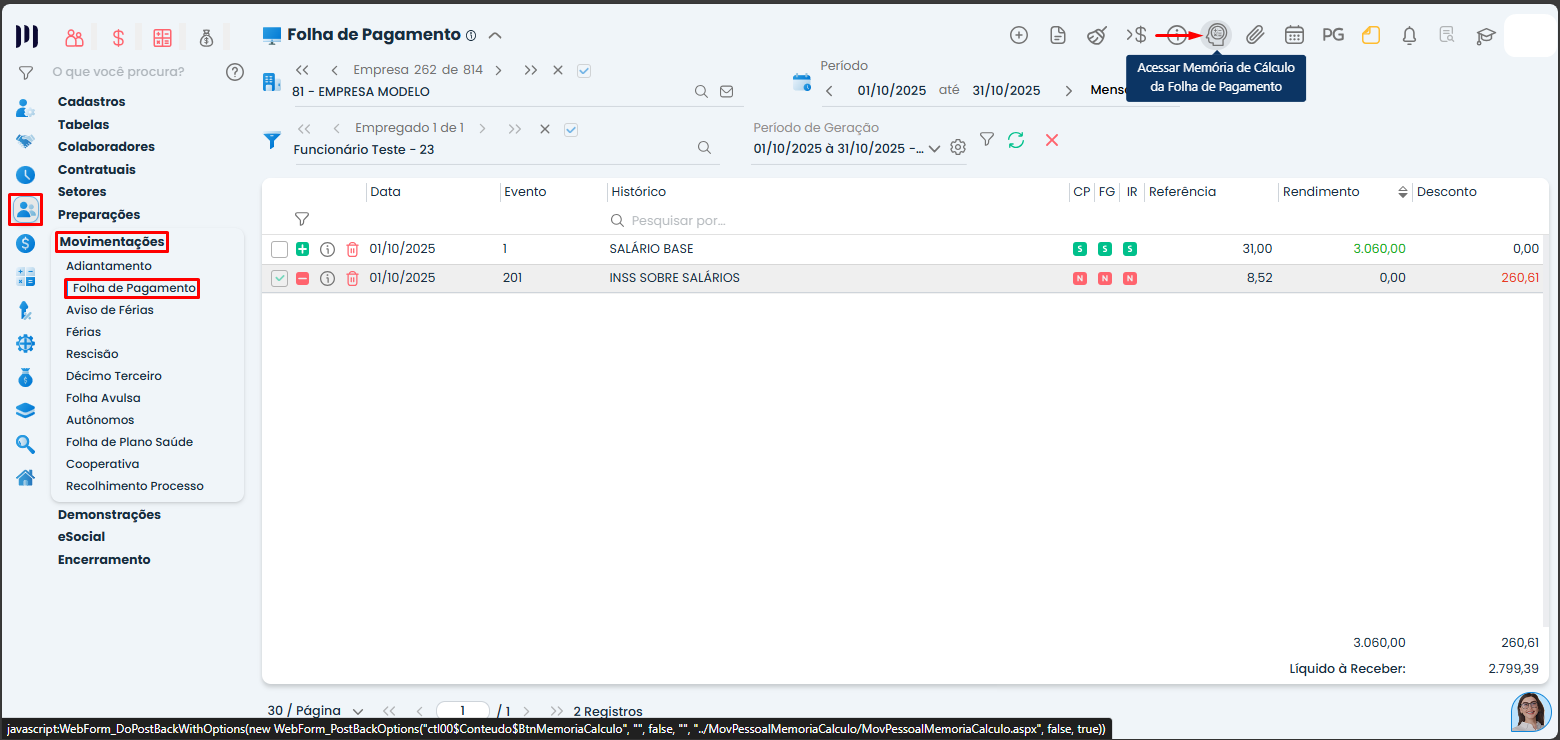Expand the Período de Geração dropdown
The width and height of the screenshot is (1560, 740).
coord(934,149)
